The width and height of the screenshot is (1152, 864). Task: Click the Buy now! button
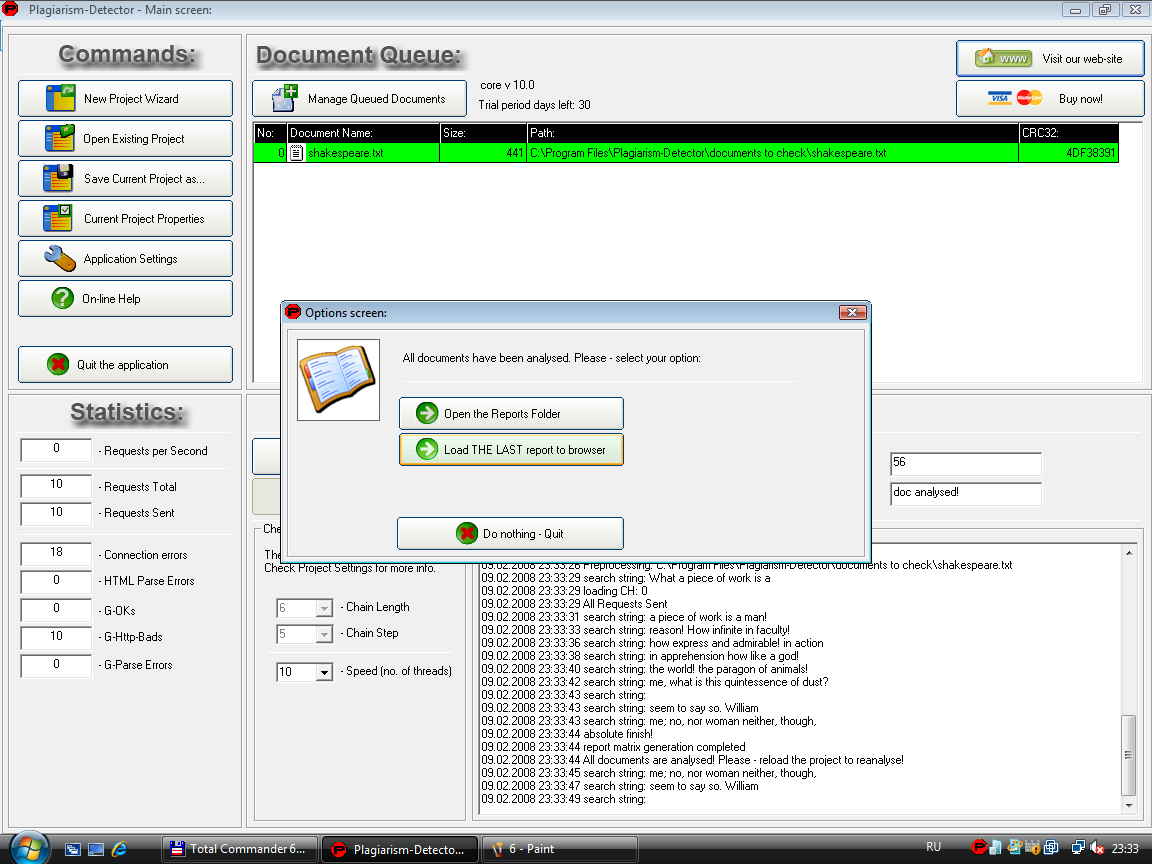point(1050,98)
